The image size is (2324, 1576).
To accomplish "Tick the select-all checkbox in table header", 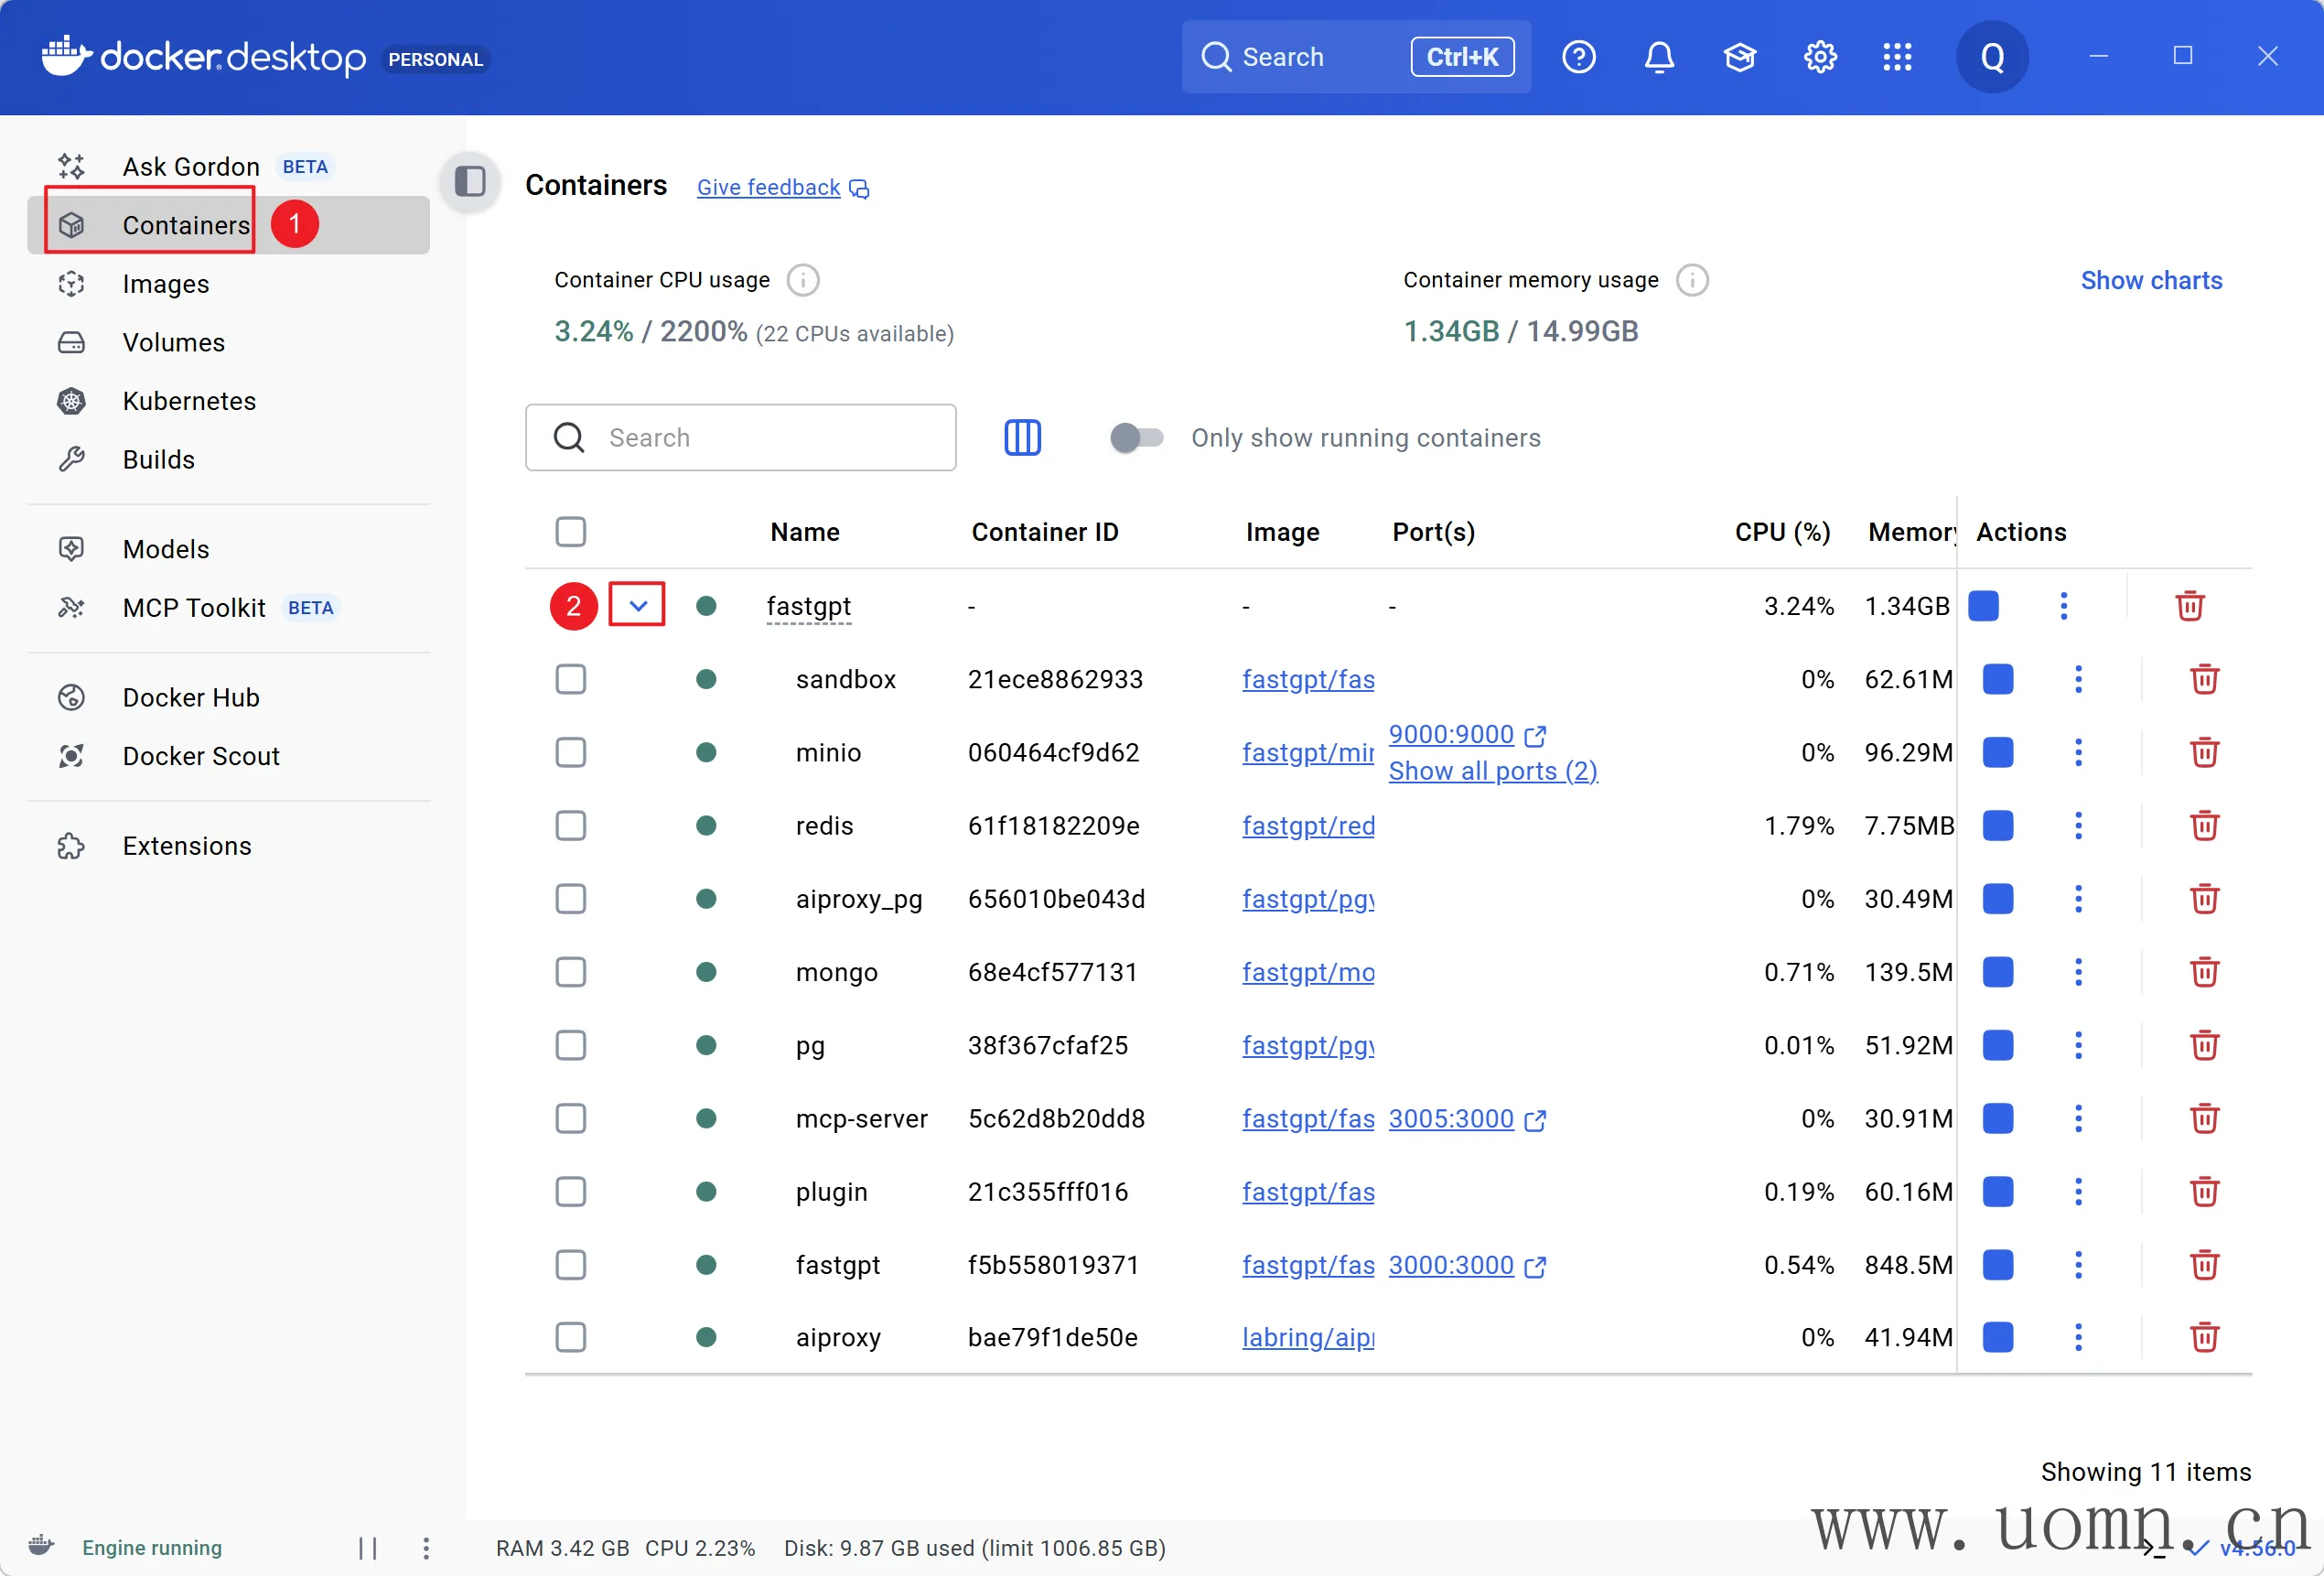I will pyautogui.click(x=571, y=532).
